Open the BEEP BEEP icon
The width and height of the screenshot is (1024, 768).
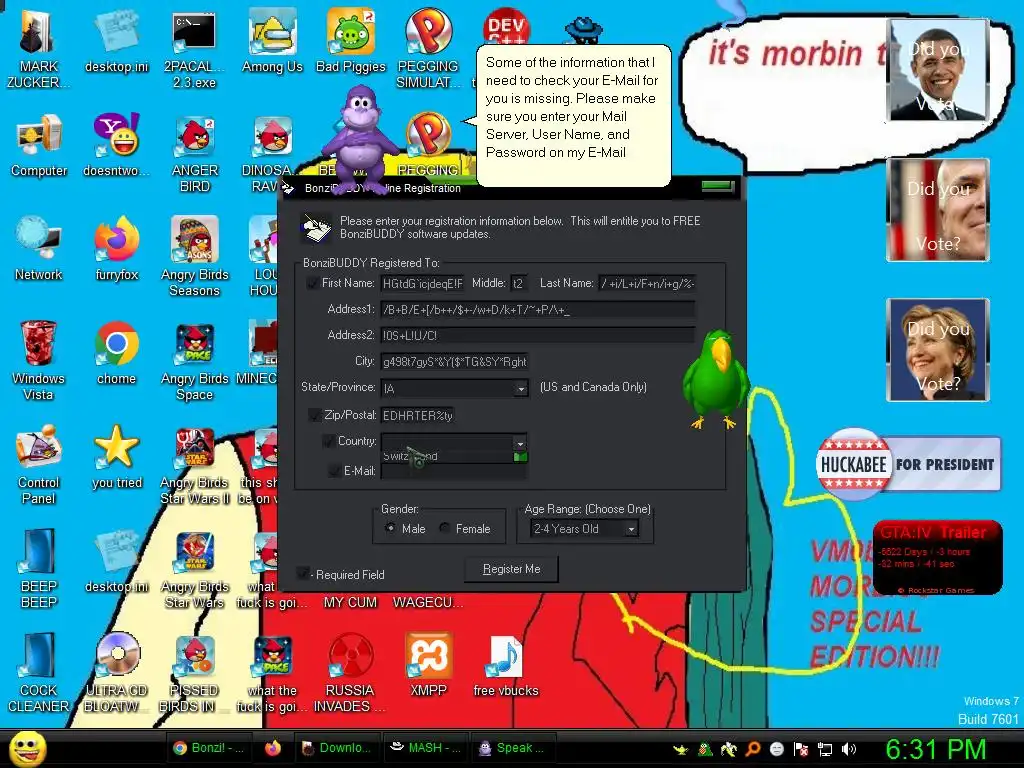39,568
